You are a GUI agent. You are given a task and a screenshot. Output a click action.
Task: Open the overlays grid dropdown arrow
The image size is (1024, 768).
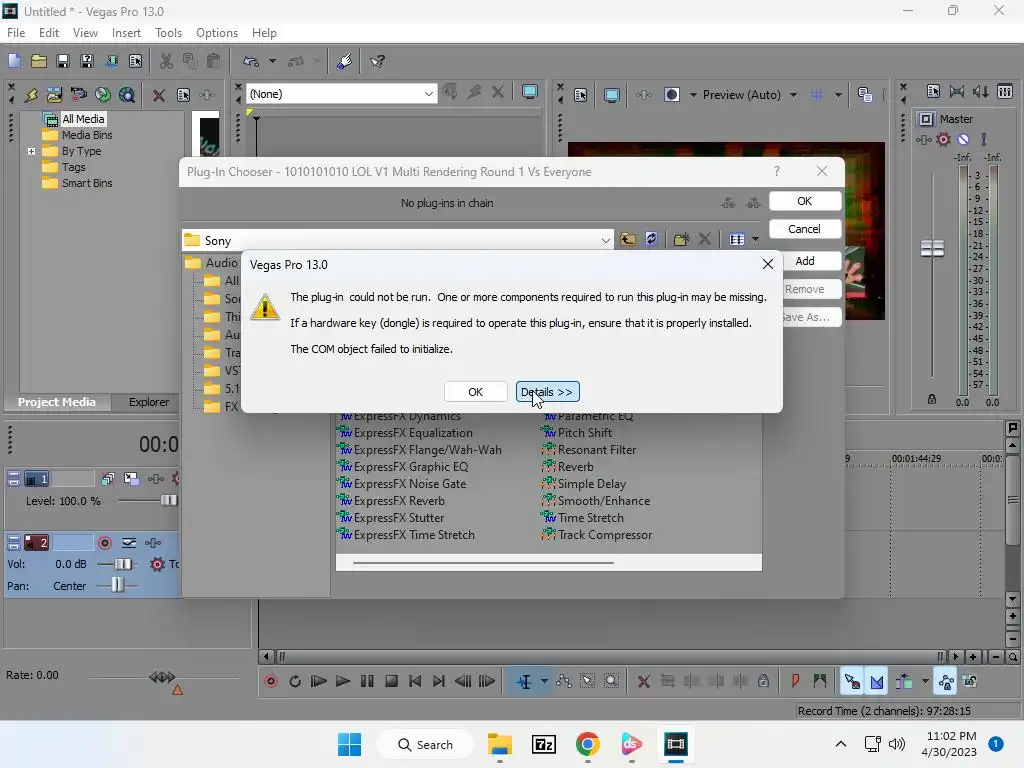click(838, 95)
